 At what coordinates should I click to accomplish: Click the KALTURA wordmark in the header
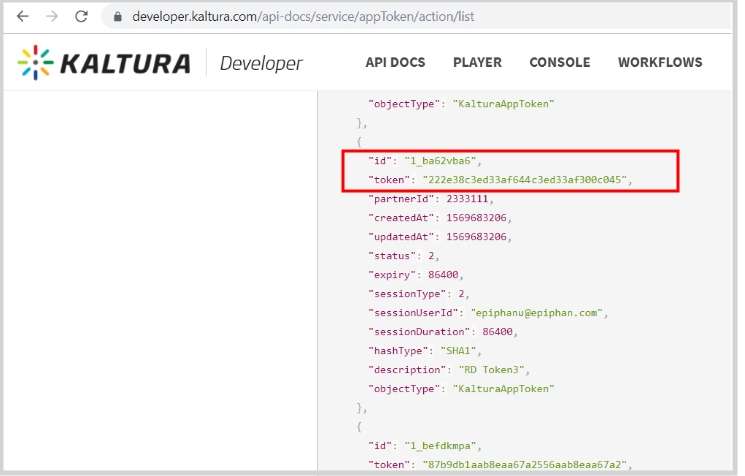tap(125, 63)
